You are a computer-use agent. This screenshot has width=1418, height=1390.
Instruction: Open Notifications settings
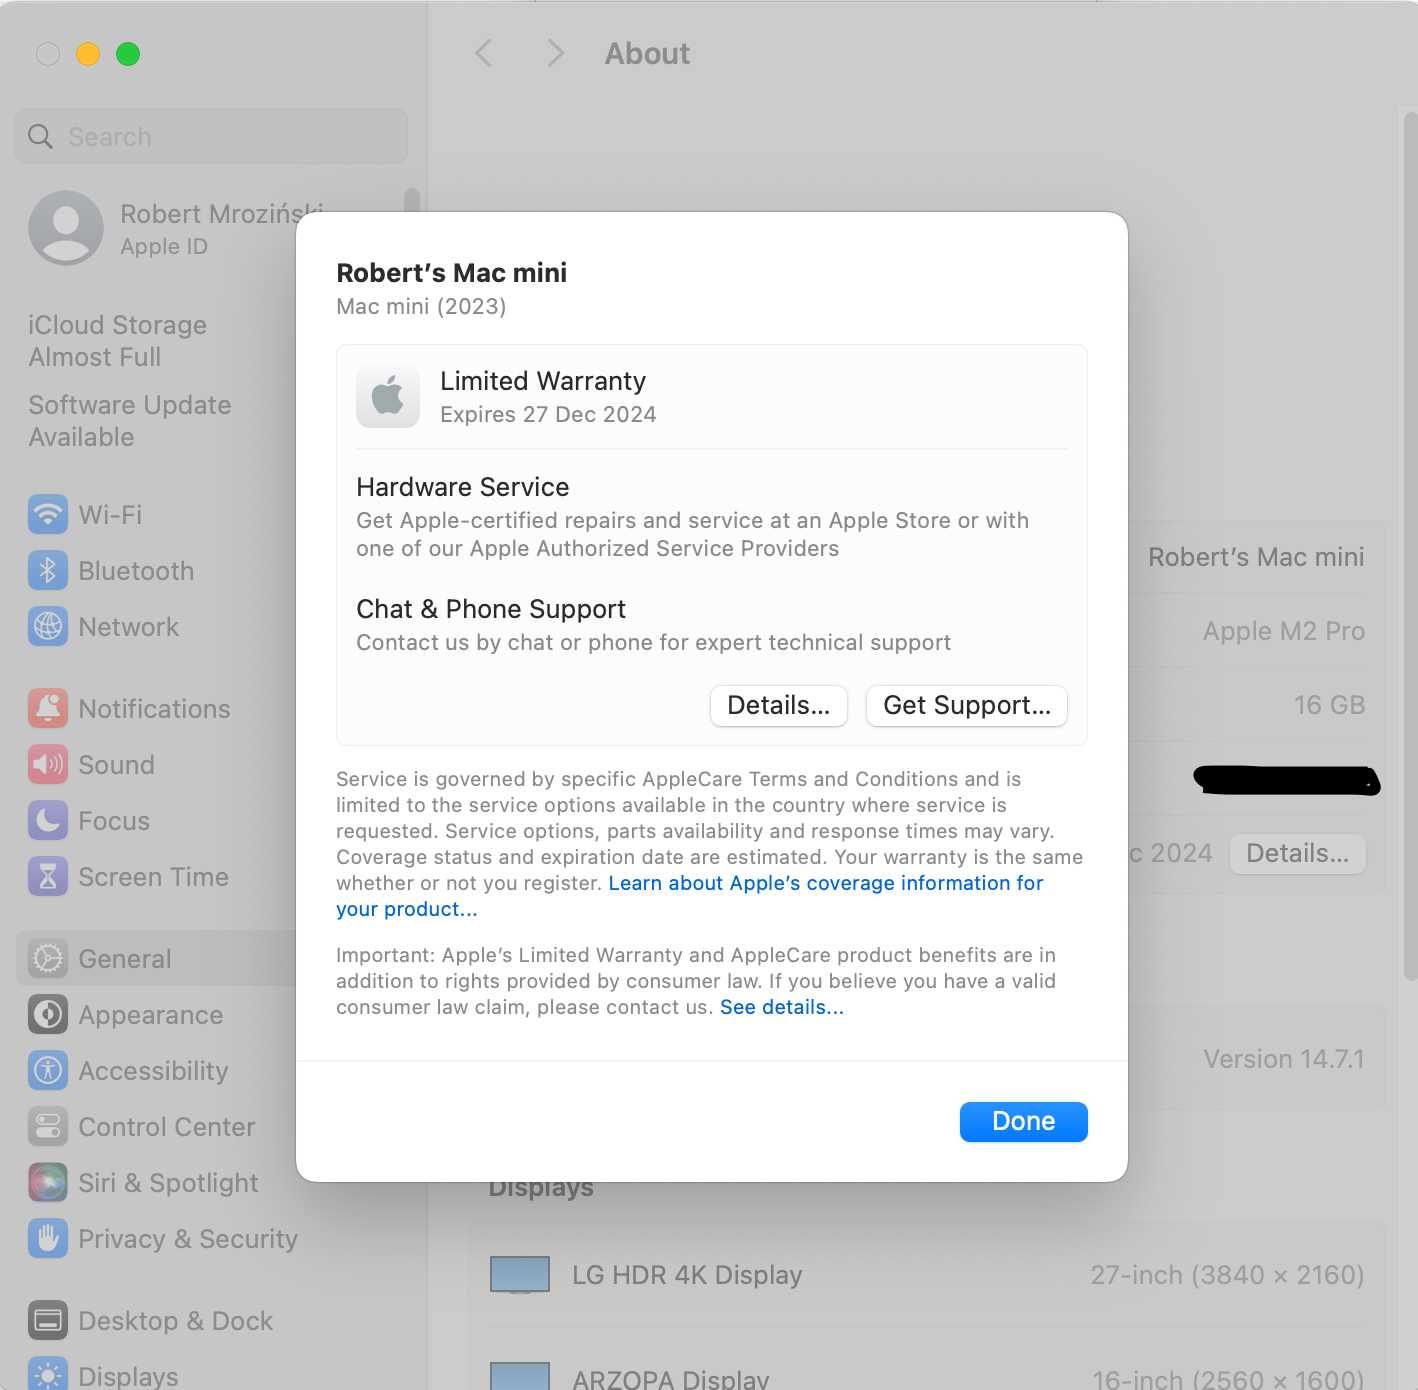coord(154,709)
